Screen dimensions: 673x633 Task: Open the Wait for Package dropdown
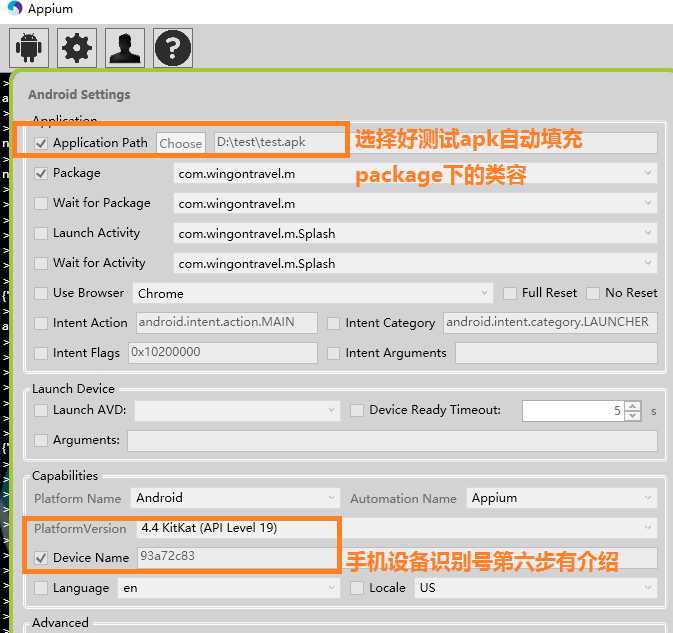click(x=415, y=203)
